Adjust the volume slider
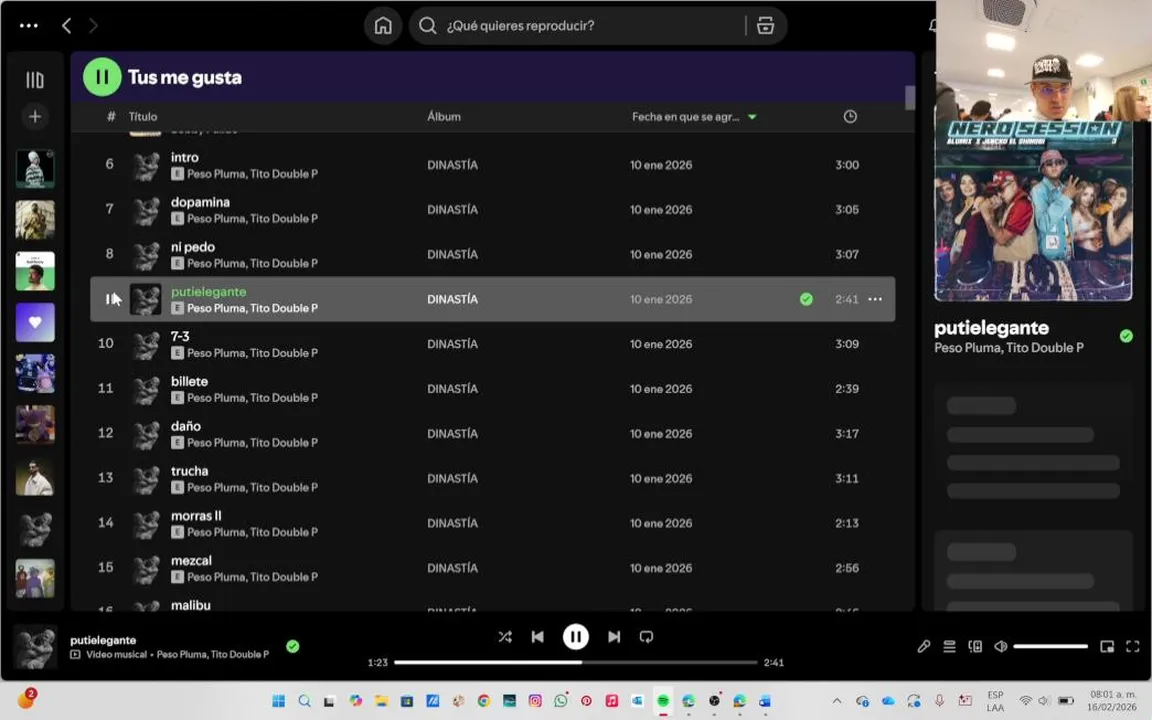Image resolution: width=1152 pixels, height=720 pixels. tap(1051, 647)
